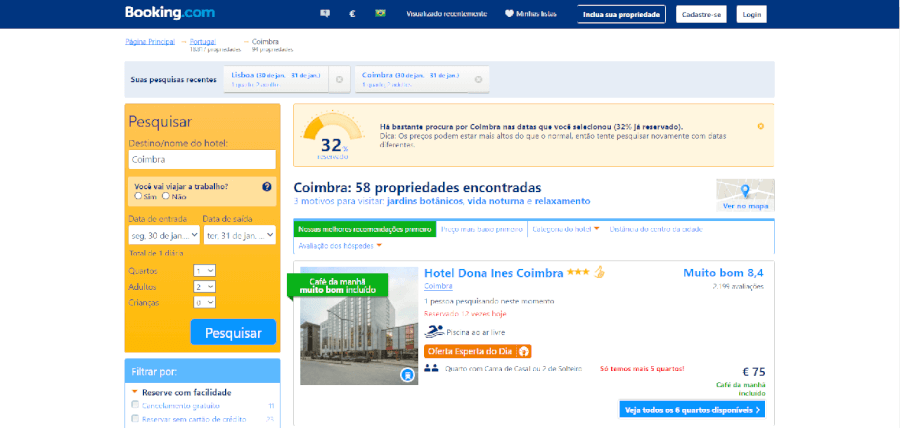Click the badge icon on hotel photo
This screenshot has height=428, width=900.
tap(407, 375)
